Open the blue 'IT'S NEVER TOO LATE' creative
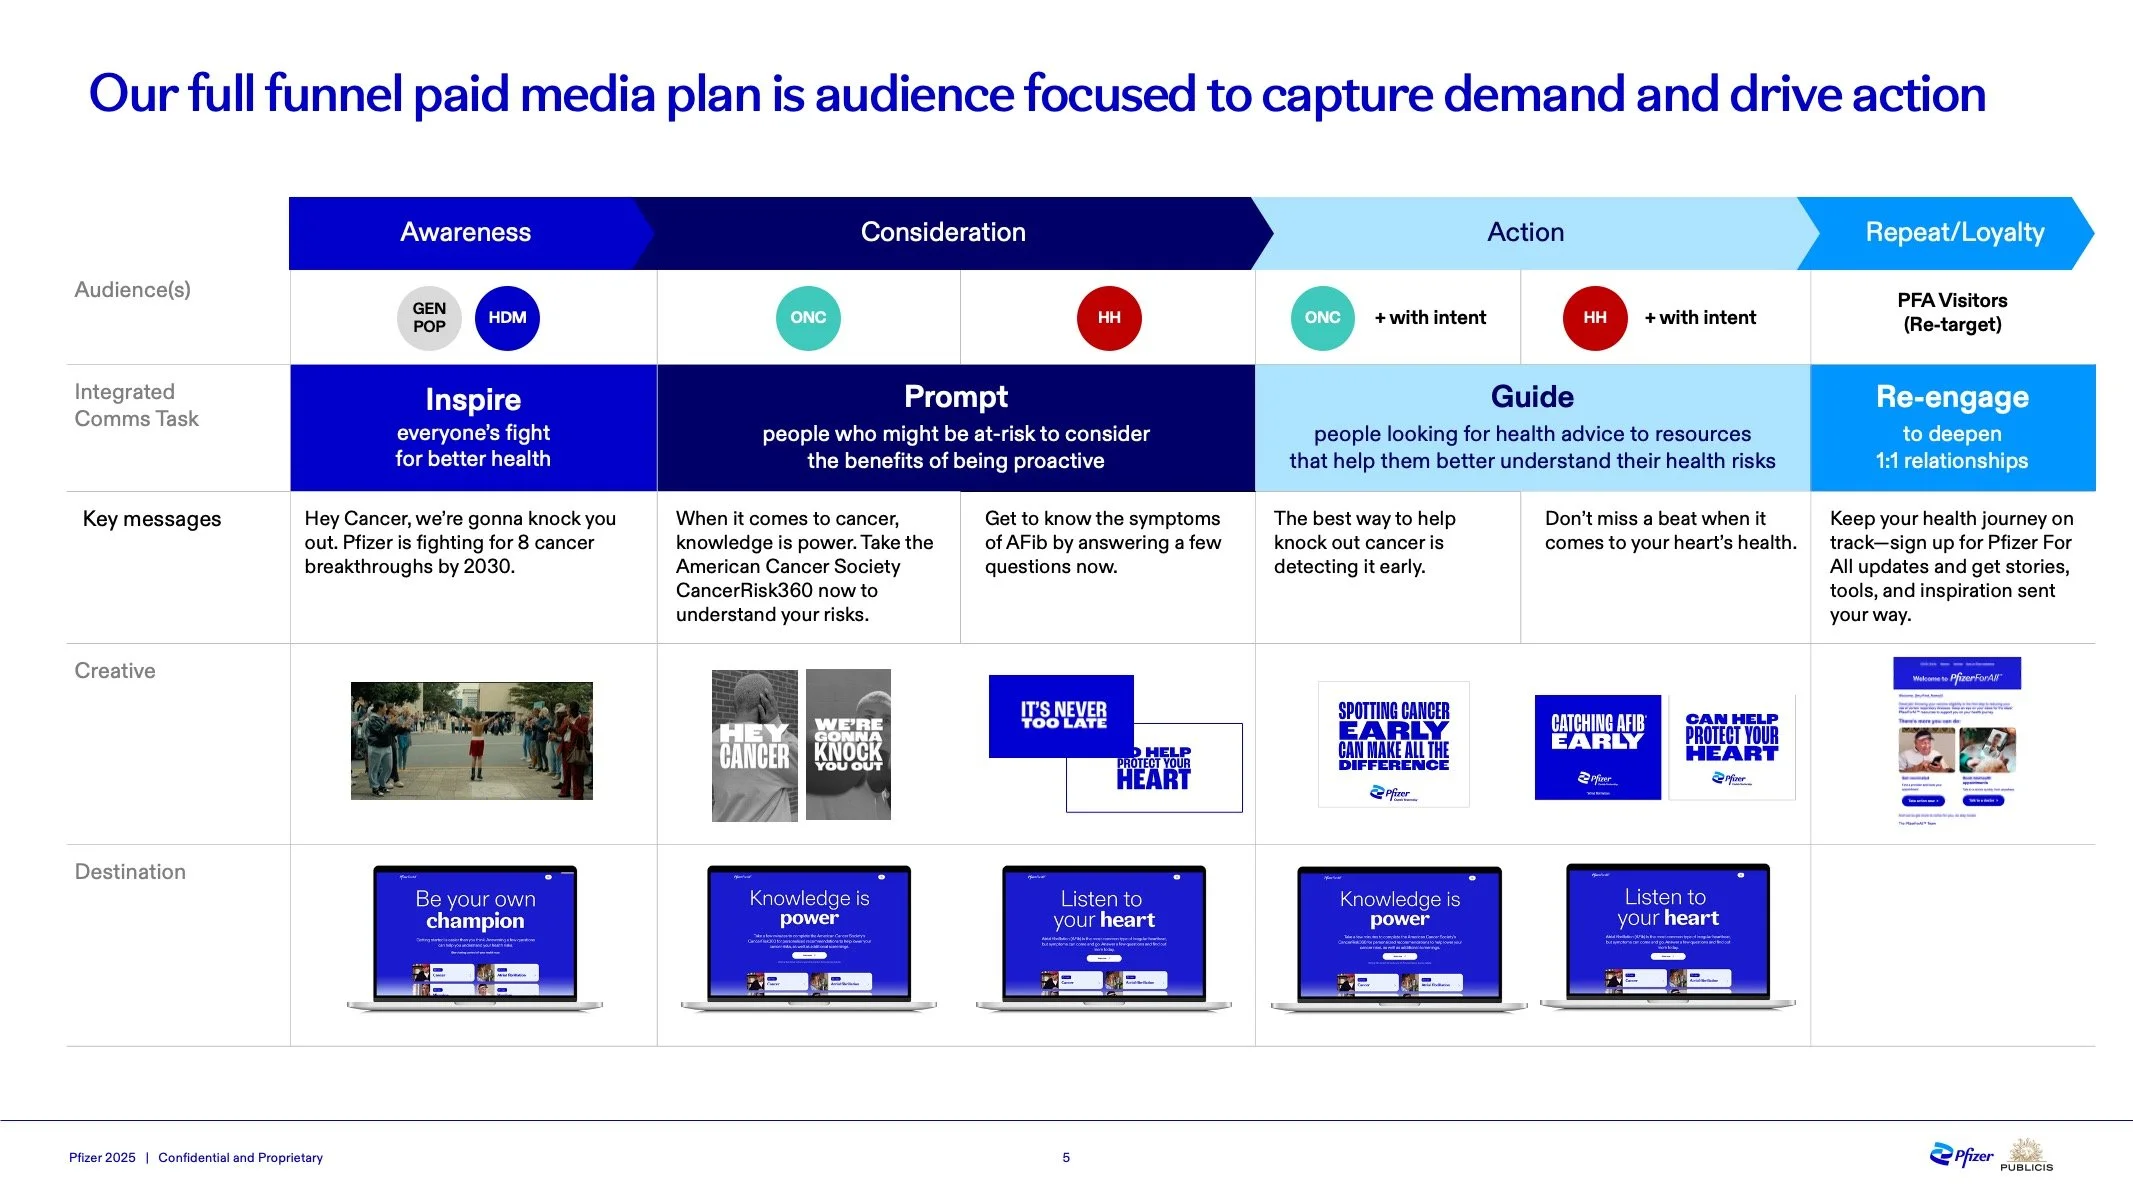Viewport: 2133px width, 1200px height. click(x=1061, y=716)
